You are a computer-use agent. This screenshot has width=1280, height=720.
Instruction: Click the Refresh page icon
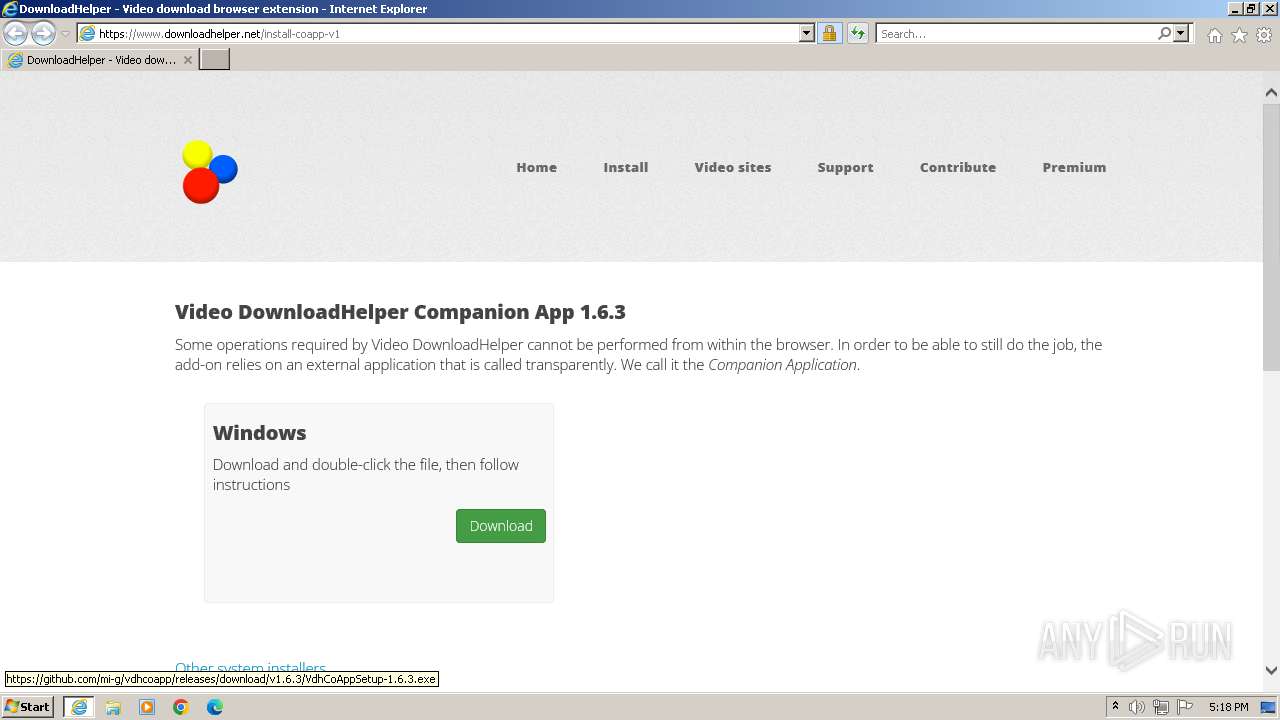(858, 33)
